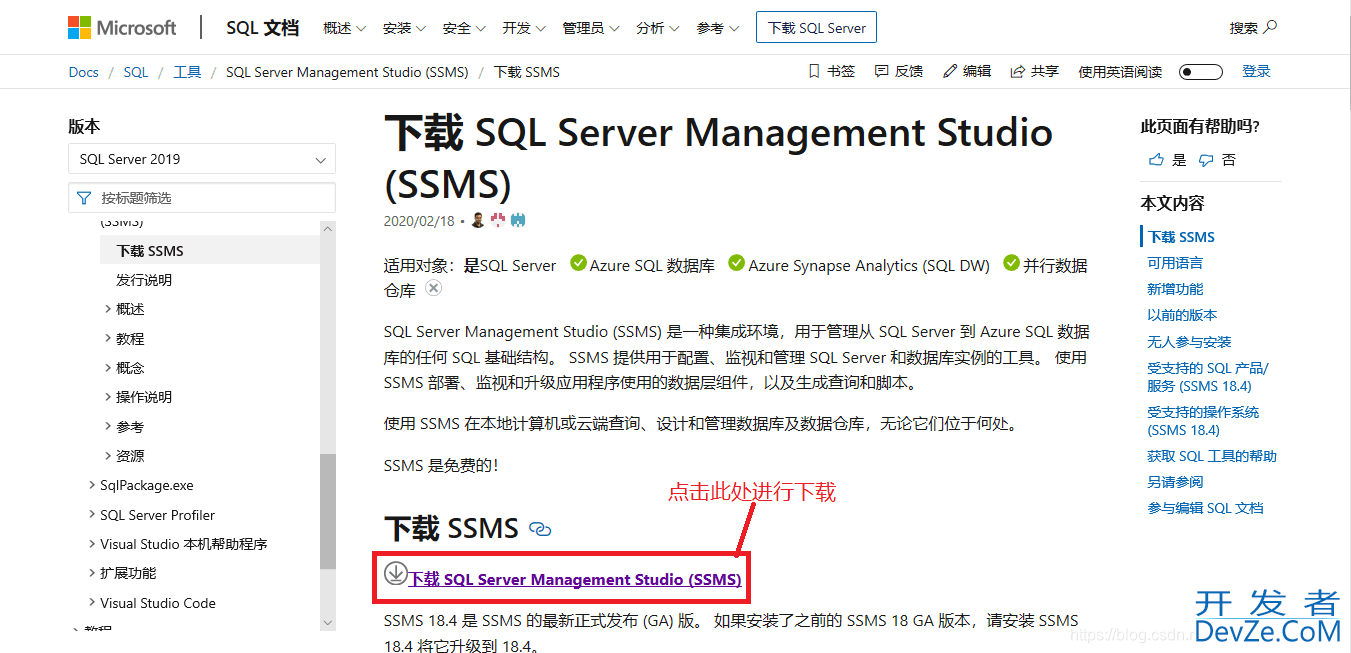Image resolution: width=1351 pixels, height=653 pixels.
Task: Toggle the 使用英语阅读 switch
Action: coord(1201,72)
